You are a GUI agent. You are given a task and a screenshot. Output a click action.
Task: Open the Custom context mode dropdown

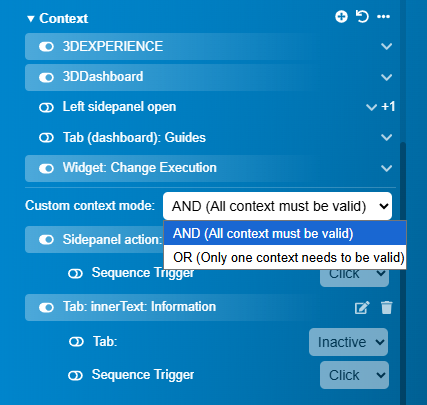coord(277,206)
